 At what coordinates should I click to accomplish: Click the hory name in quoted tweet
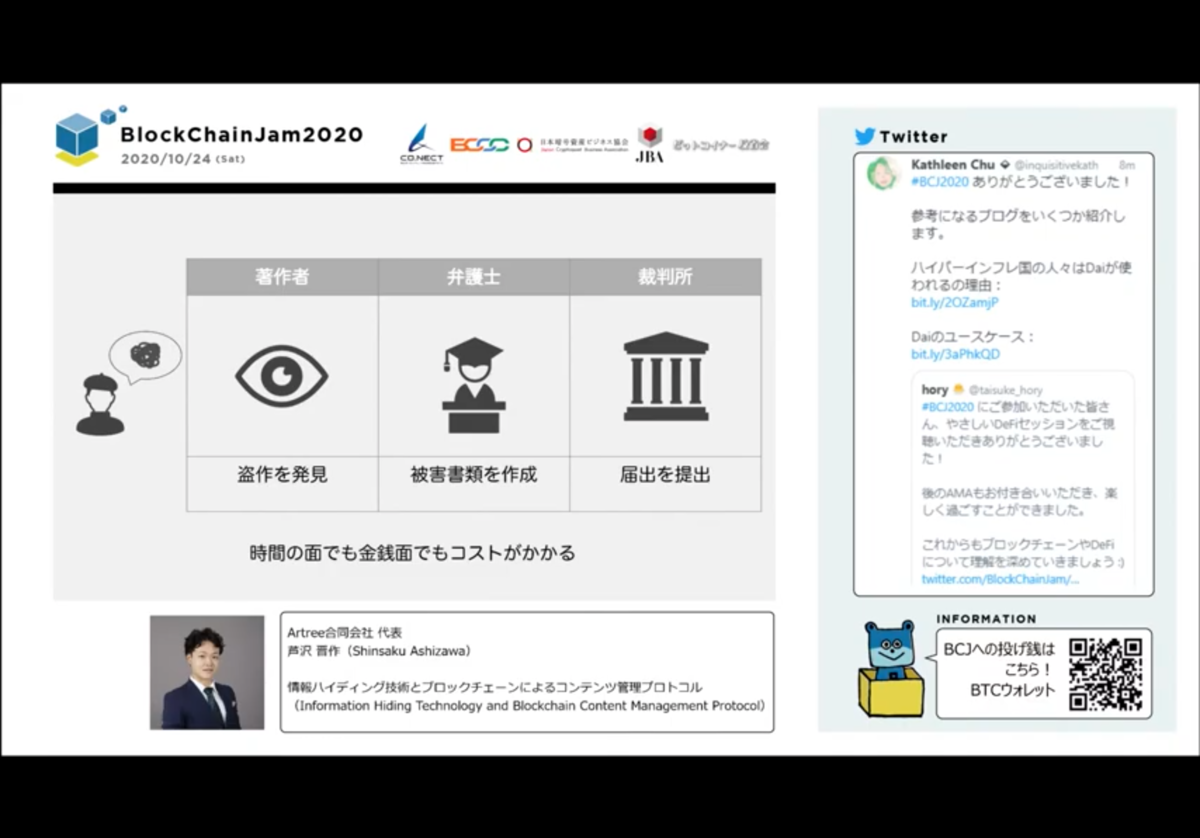point(935,390)
